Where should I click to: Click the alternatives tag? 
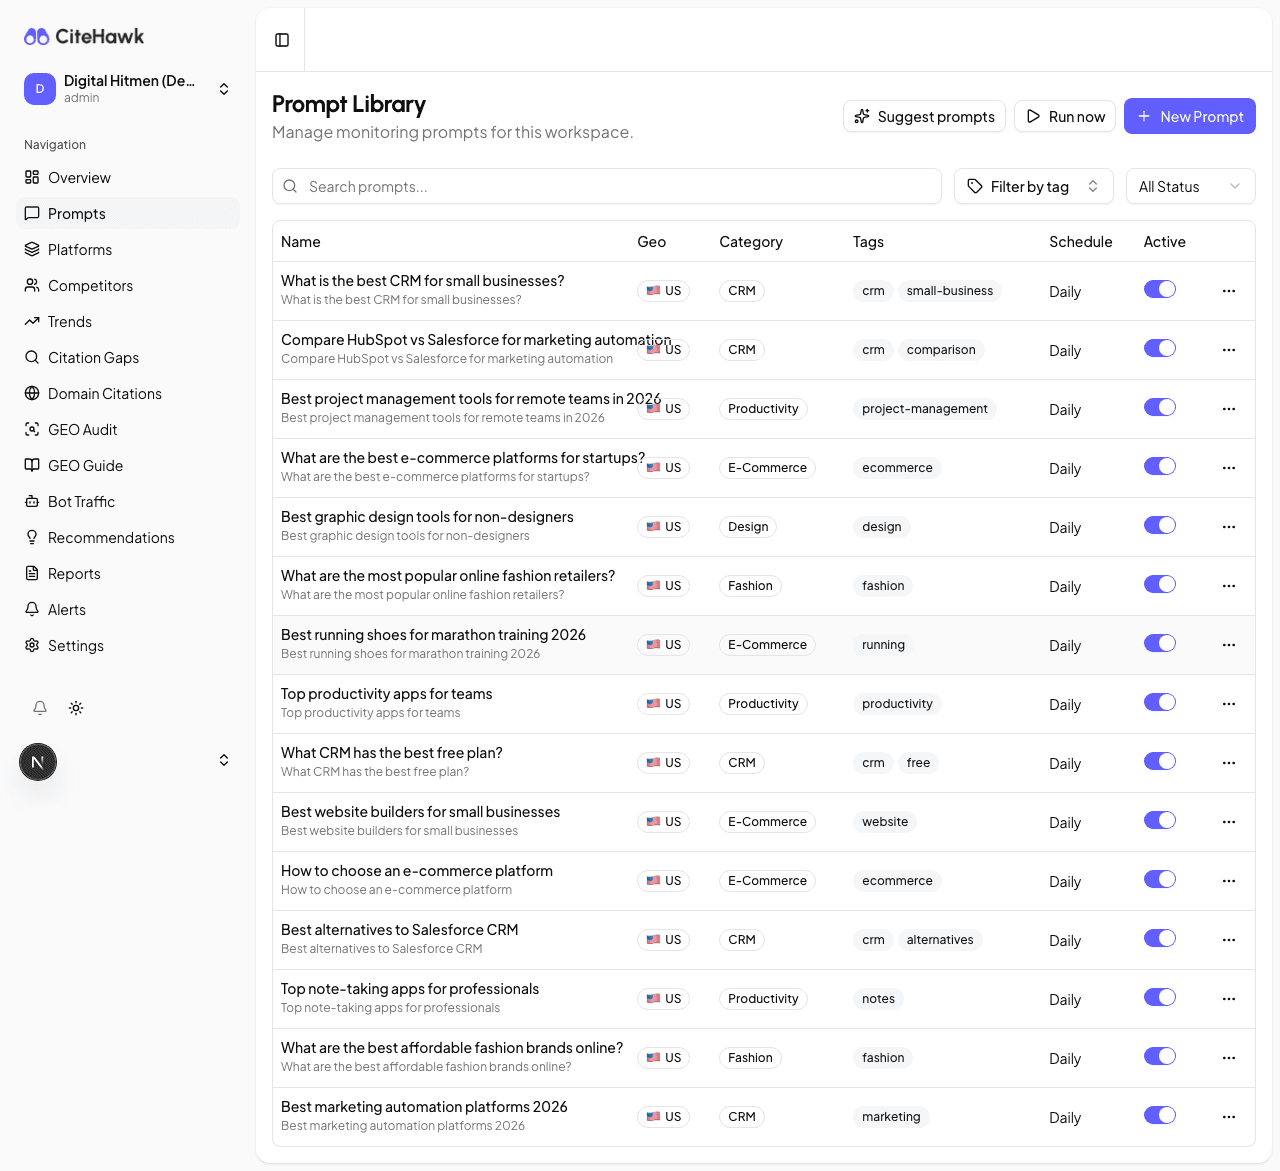pos(940,940)
